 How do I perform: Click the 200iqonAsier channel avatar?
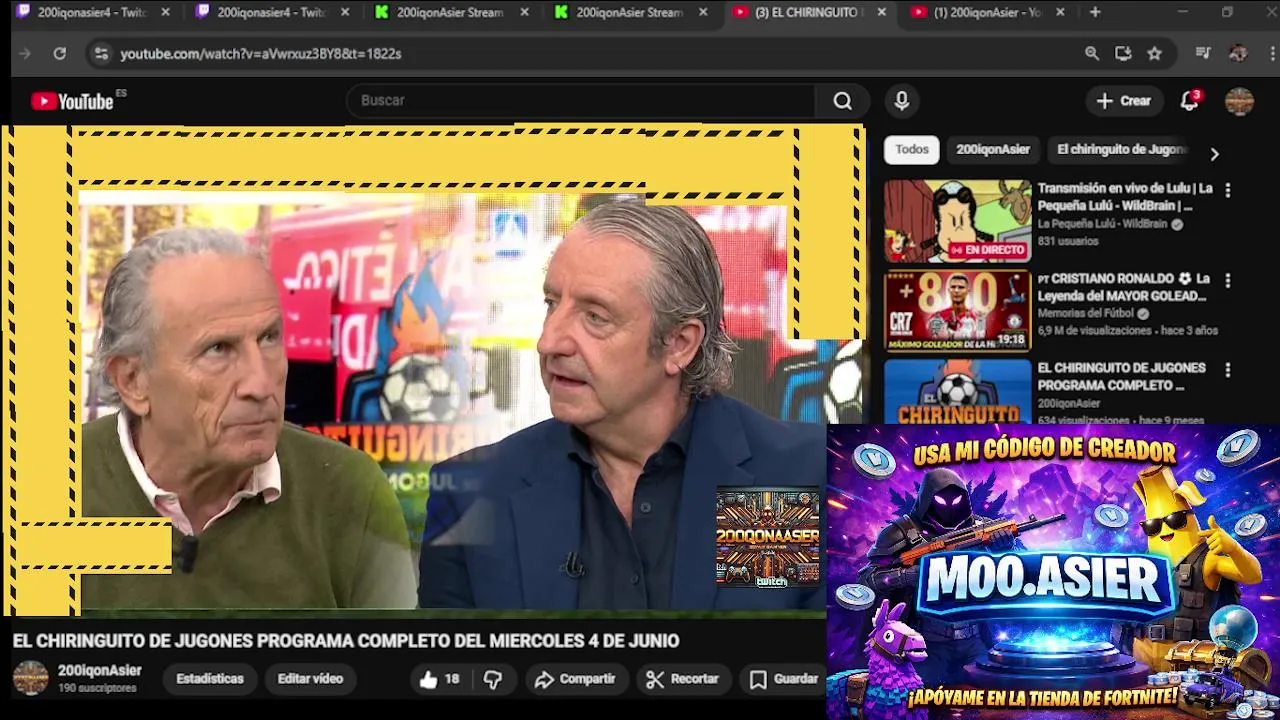(x=30, y=678)
